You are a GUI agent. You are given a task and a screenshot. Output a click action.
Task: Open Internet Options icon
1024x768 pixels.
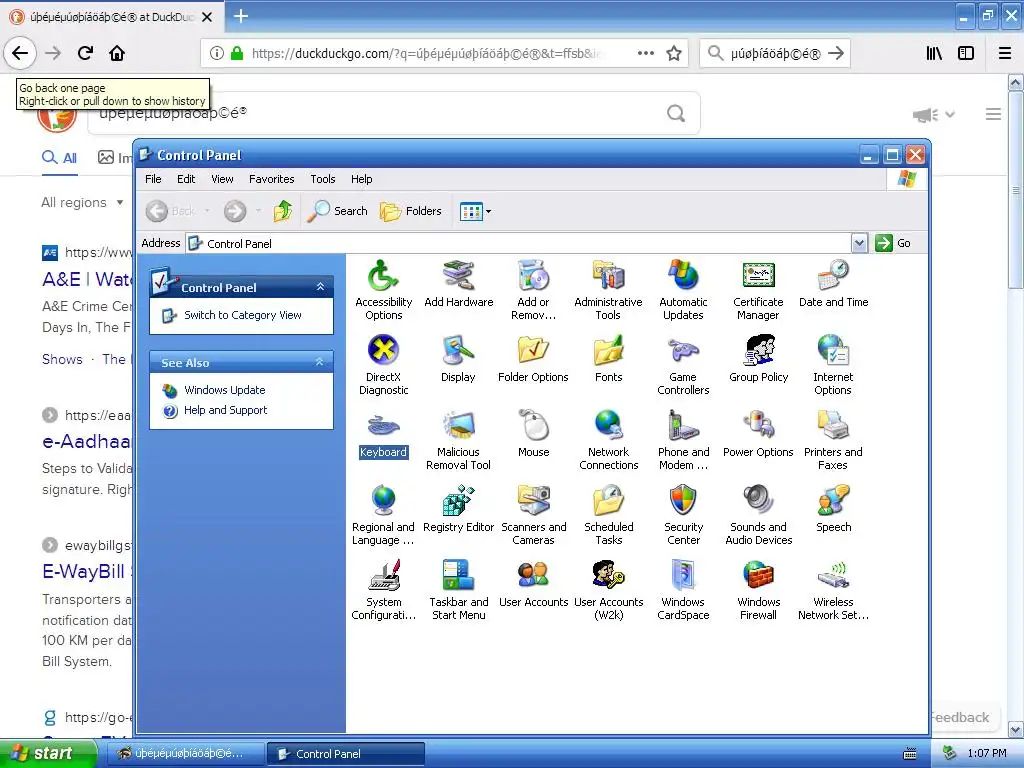(x=833, y=364)
